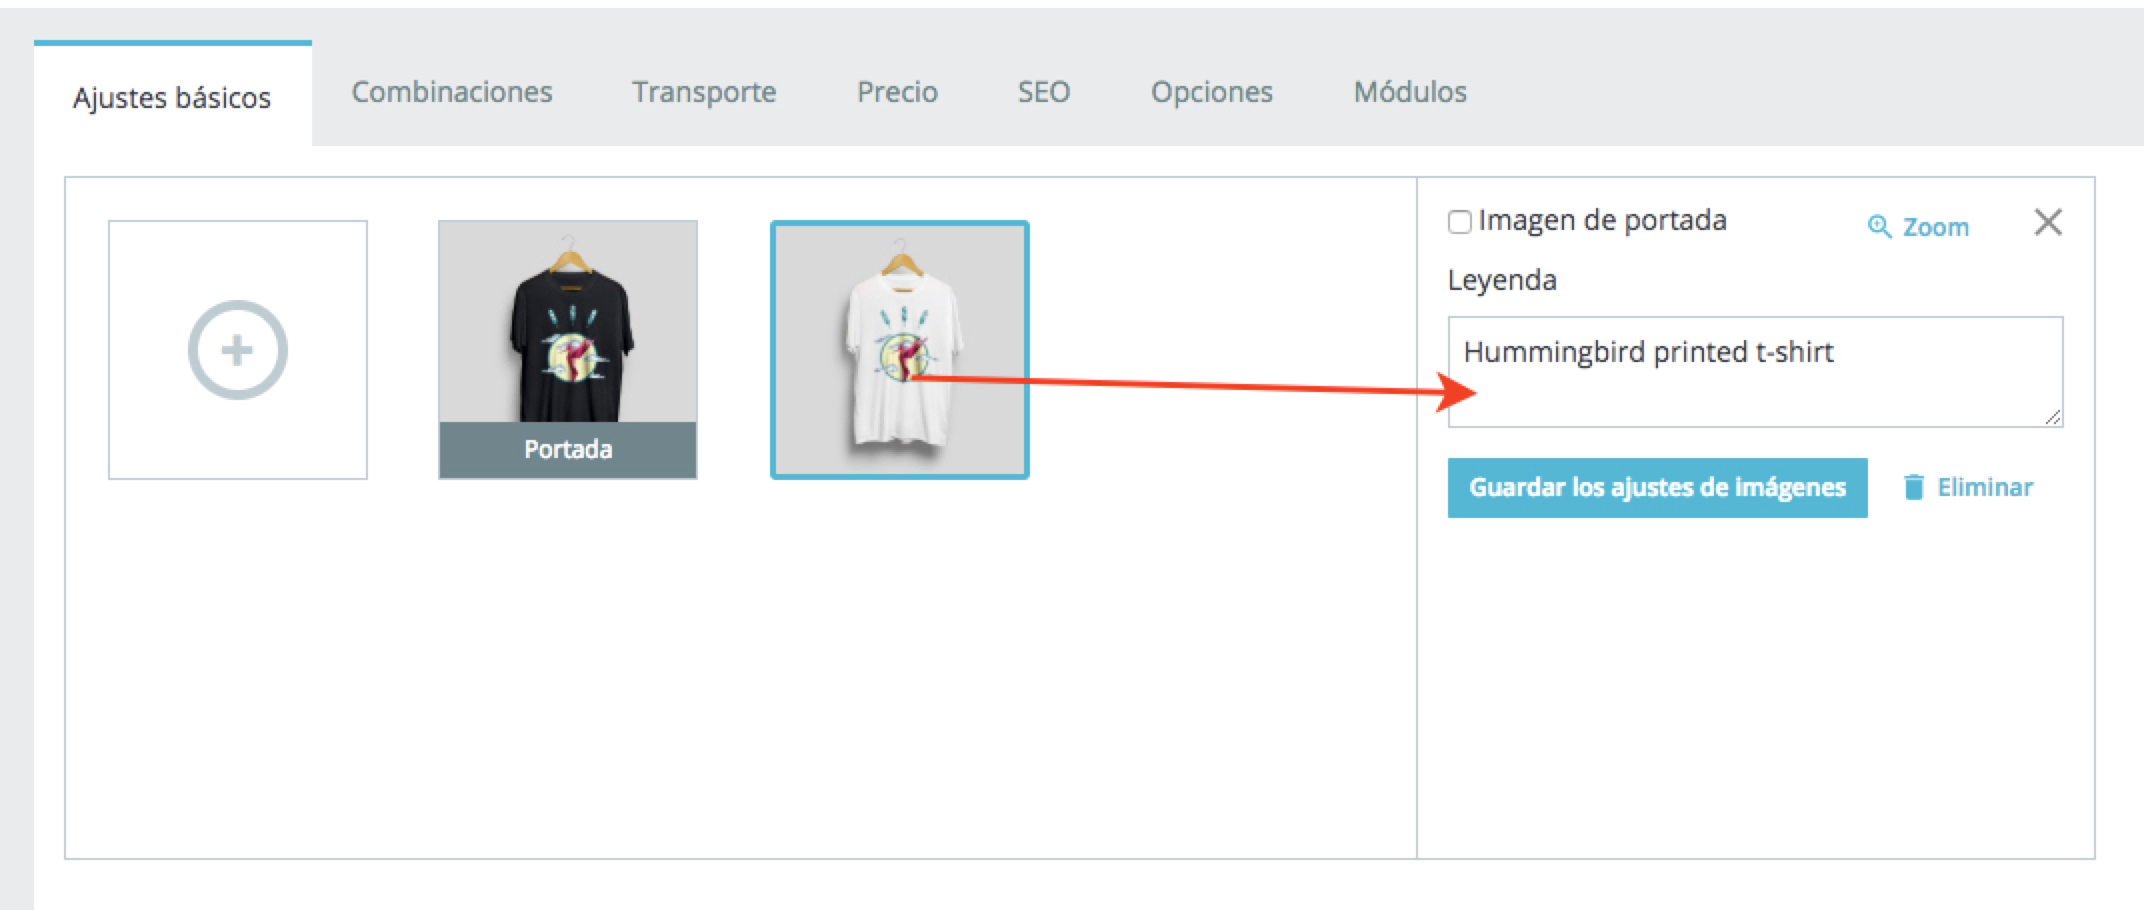Image resolution: width=2144 pixels, height=910 pixels.
Task: Click Guardar los ajustes de imágenes button
Action: click(1657, 488)
